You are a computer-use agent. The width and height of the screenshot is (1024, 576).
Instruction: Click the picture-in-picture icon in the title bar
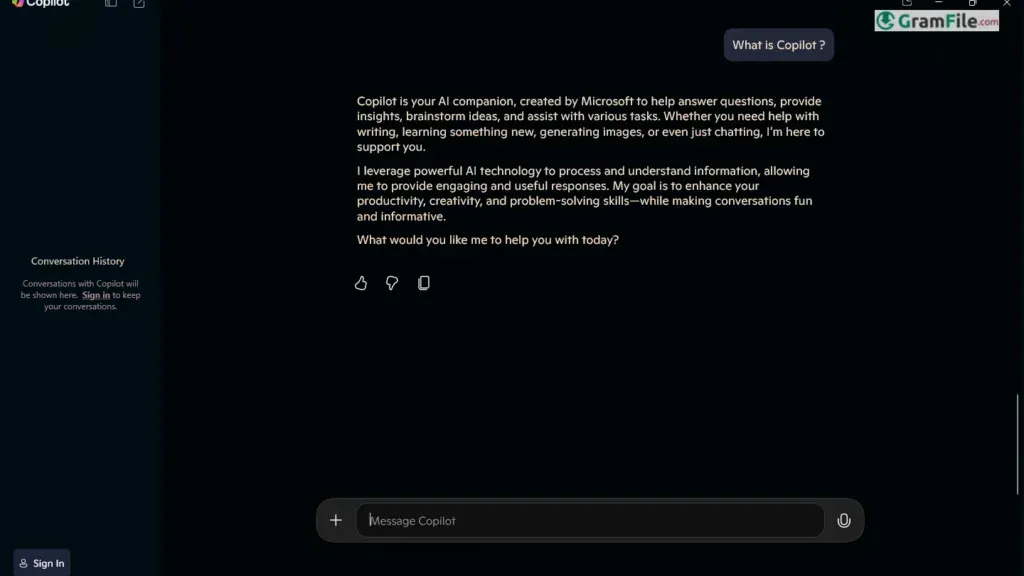907,3
